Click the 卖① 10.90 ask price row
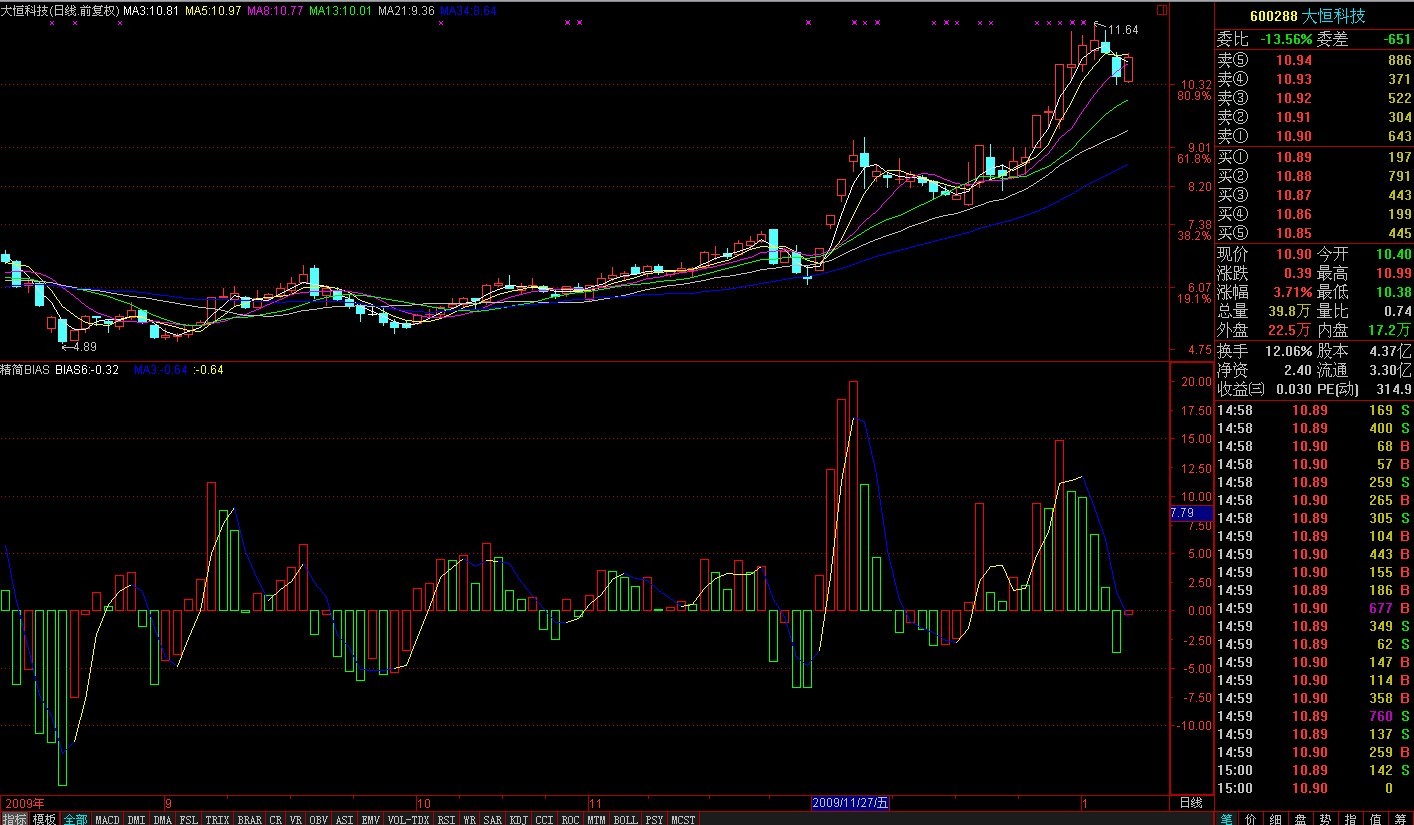 tap(1314, 136)
